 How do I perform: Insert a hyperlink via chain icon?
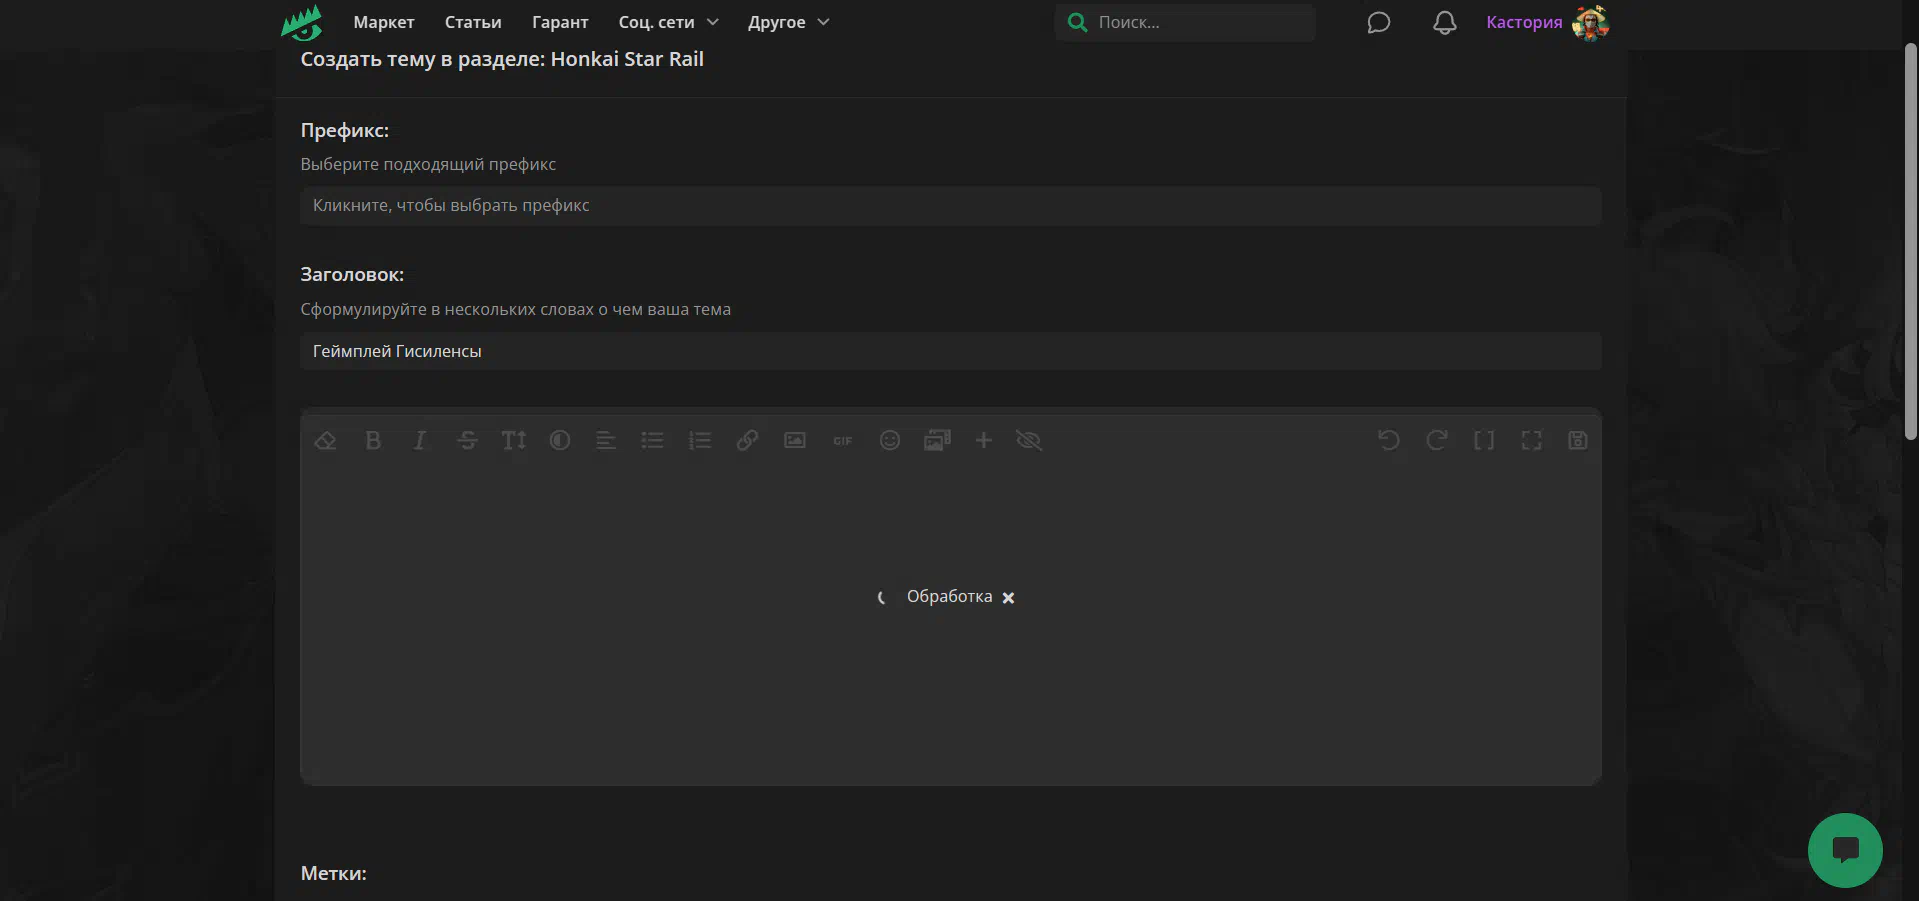747,440
